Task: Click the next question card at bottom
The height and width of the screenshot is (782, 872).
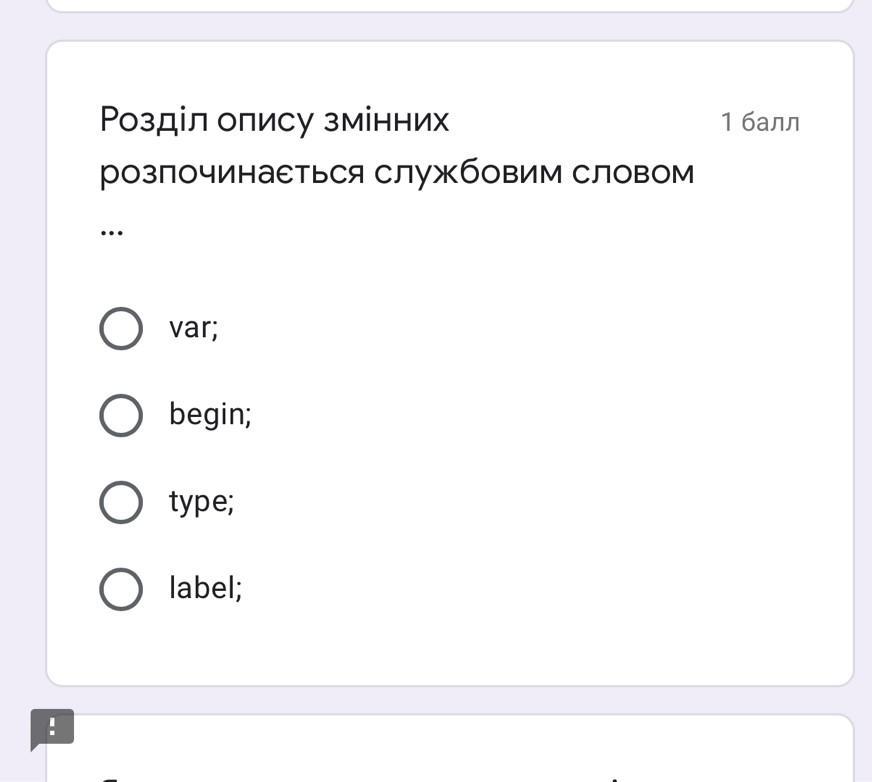Action: click(450, 749)
